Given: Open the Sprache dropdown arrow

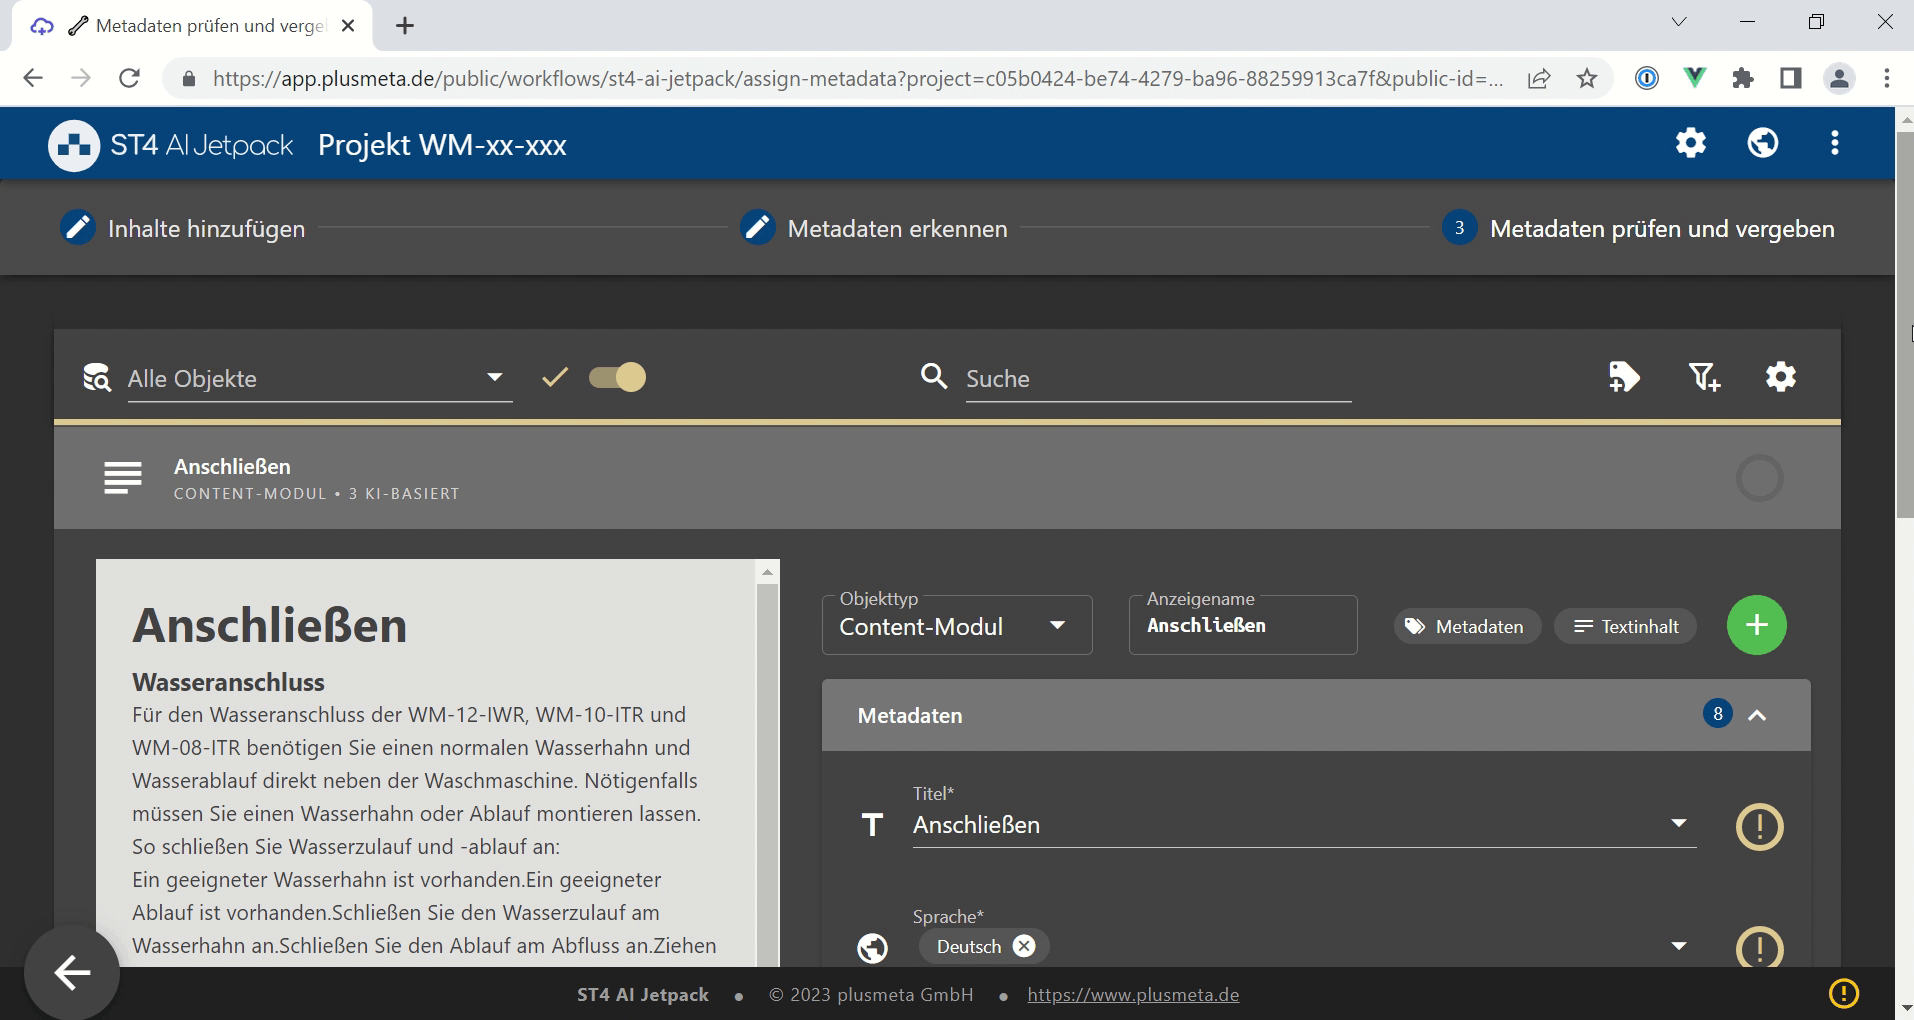Looking at the screenshot, I should 1679,946.
